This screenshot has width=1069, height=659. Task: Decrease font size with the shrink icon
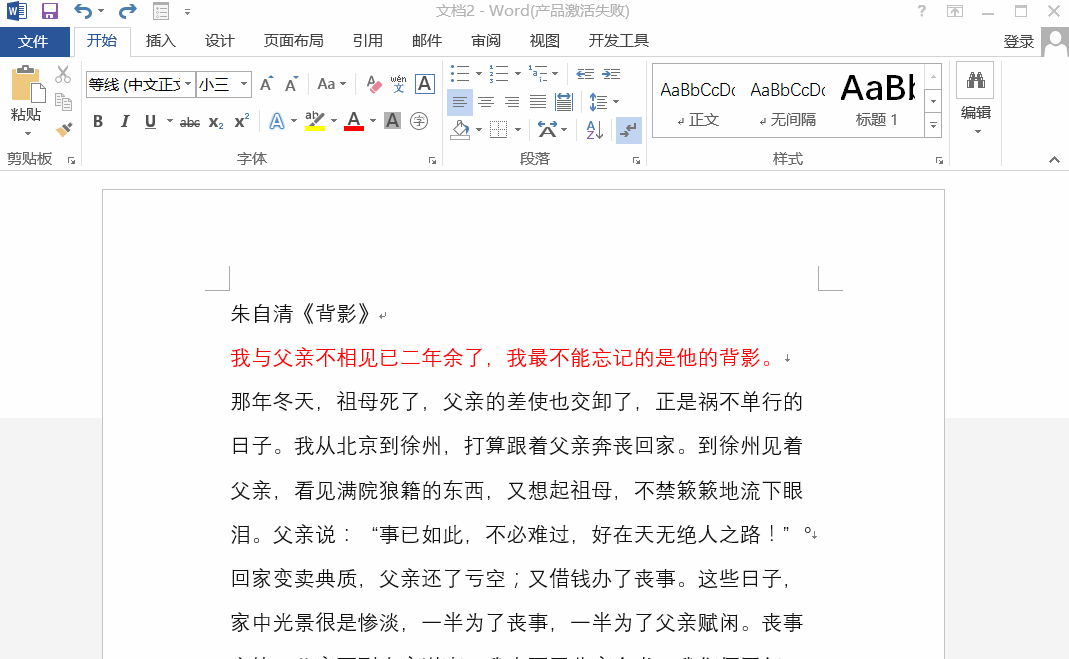pyautogui.click(x=291, y=84)
